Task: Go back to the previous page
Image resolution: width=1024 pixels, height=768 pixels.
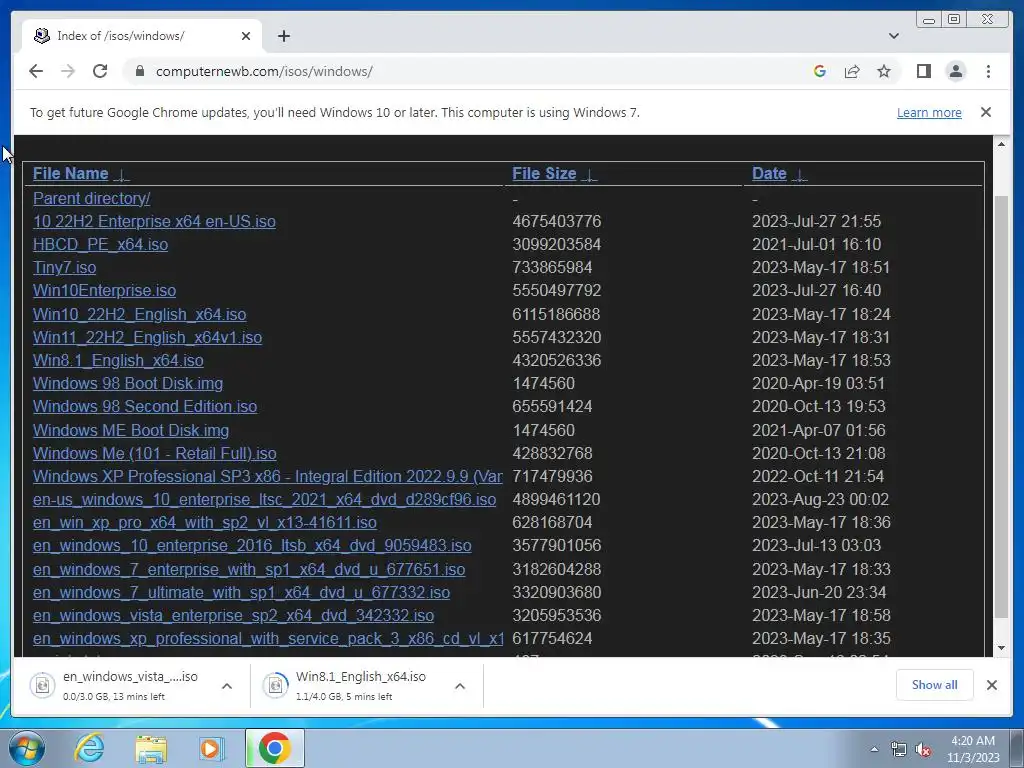Action: click(x=36, y=71)
